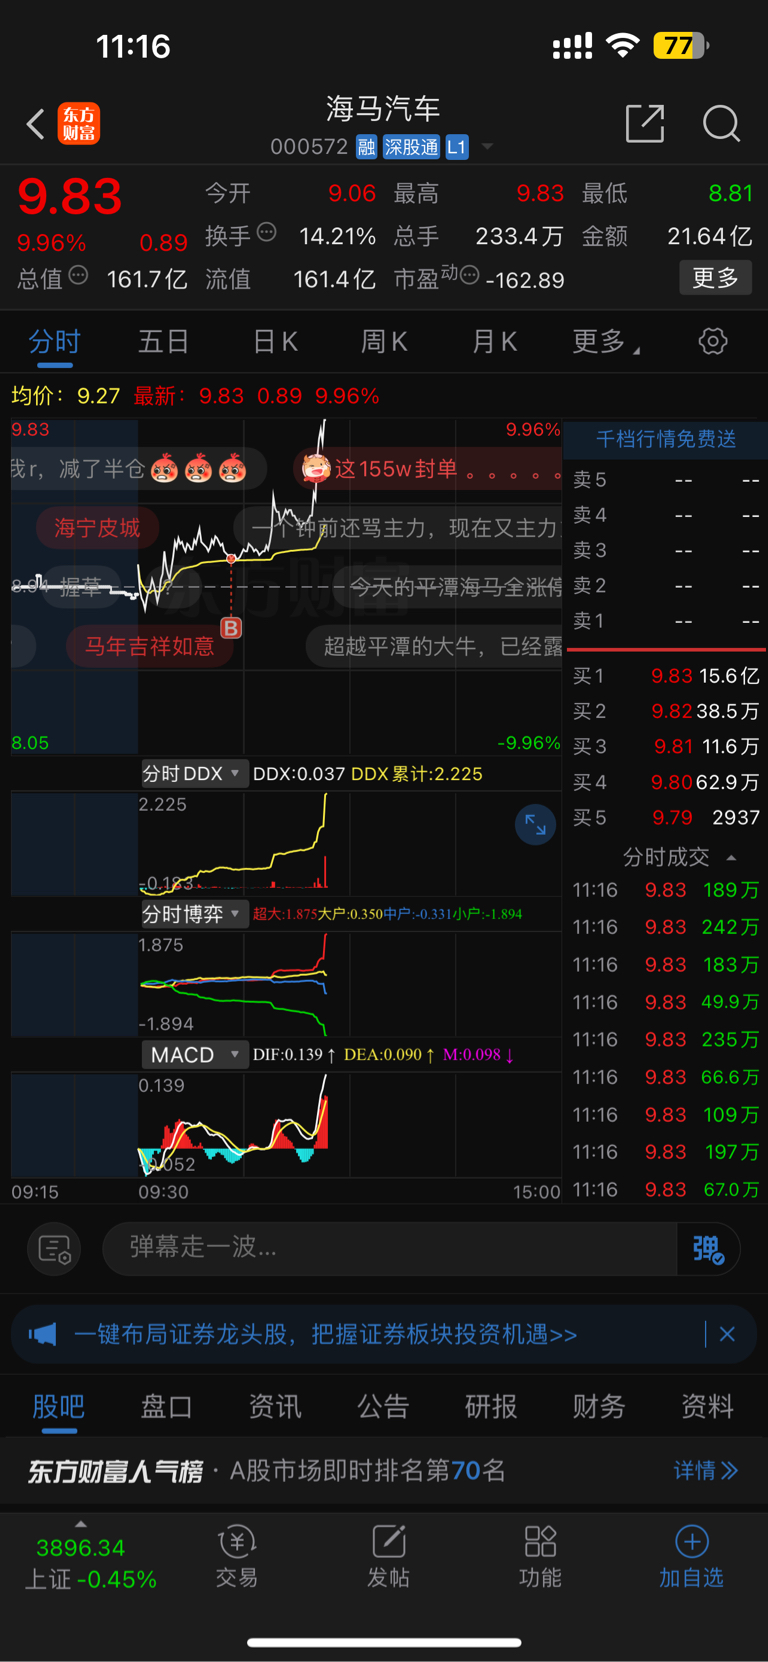Tap the 交易 trade icon
This screenshot has height=1662, width=768.
tap(237, 1557)
